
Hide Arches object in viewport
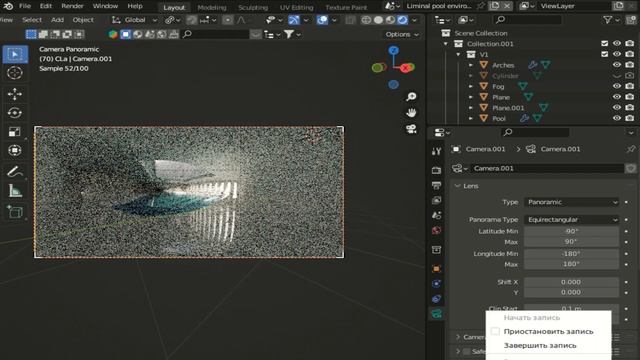(x=617, y=65)
